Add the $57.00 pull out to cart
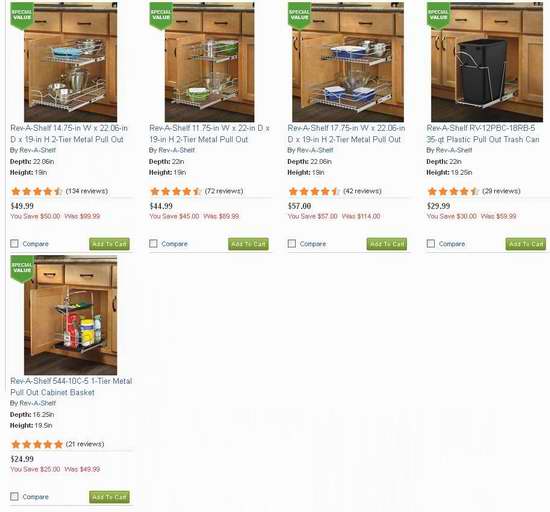The height and width of the screenshot is (512, 550). click(387, 244)
